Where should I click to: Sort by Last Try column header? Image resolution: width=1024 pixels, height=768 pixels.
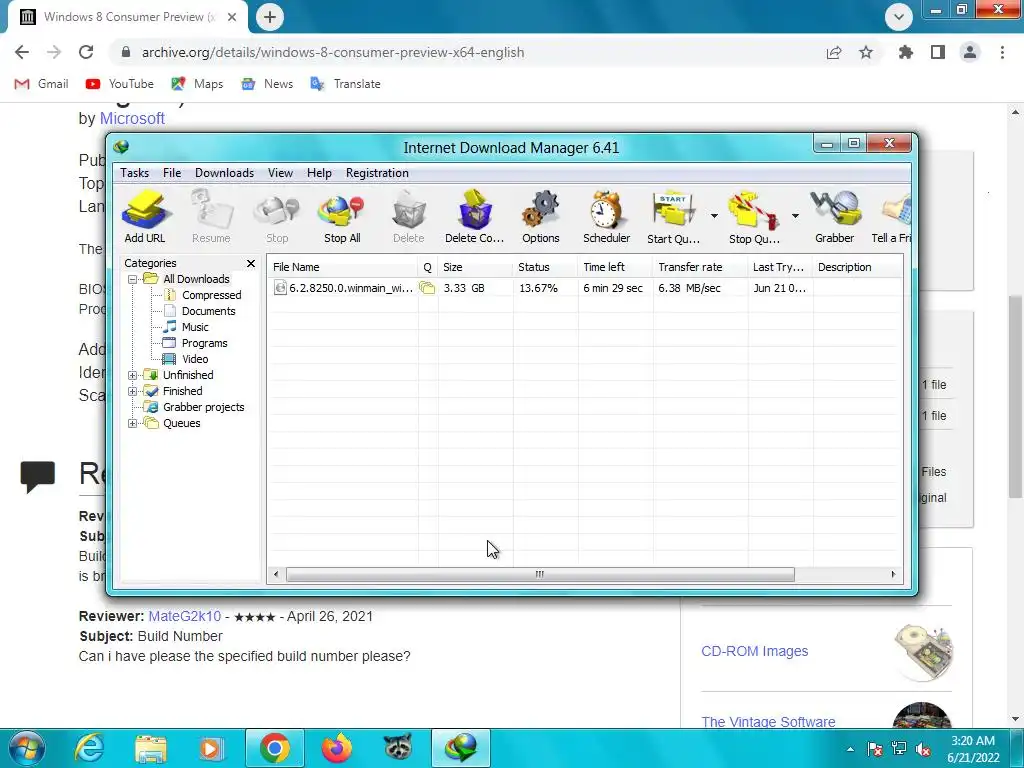pos(780,267)
